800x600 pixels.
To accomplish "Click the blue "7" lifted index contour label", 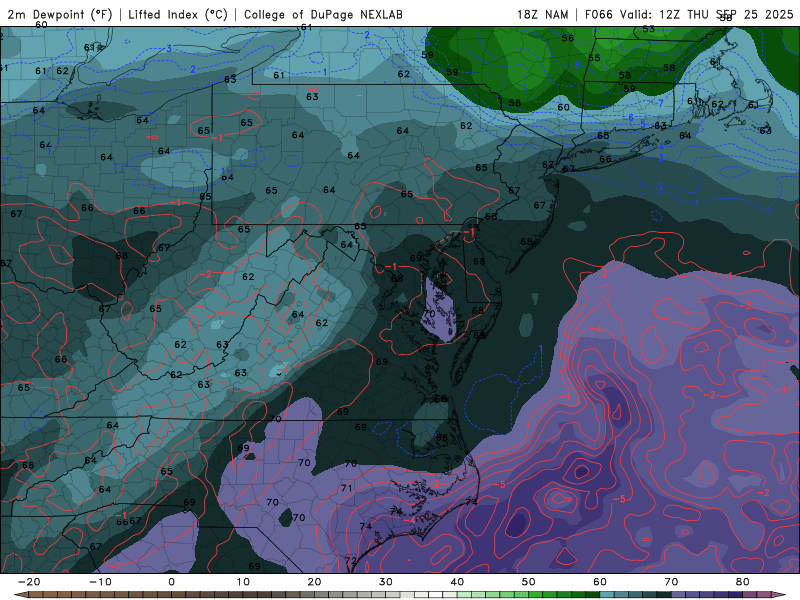I will pyautogui.click(x=661, y=104).
